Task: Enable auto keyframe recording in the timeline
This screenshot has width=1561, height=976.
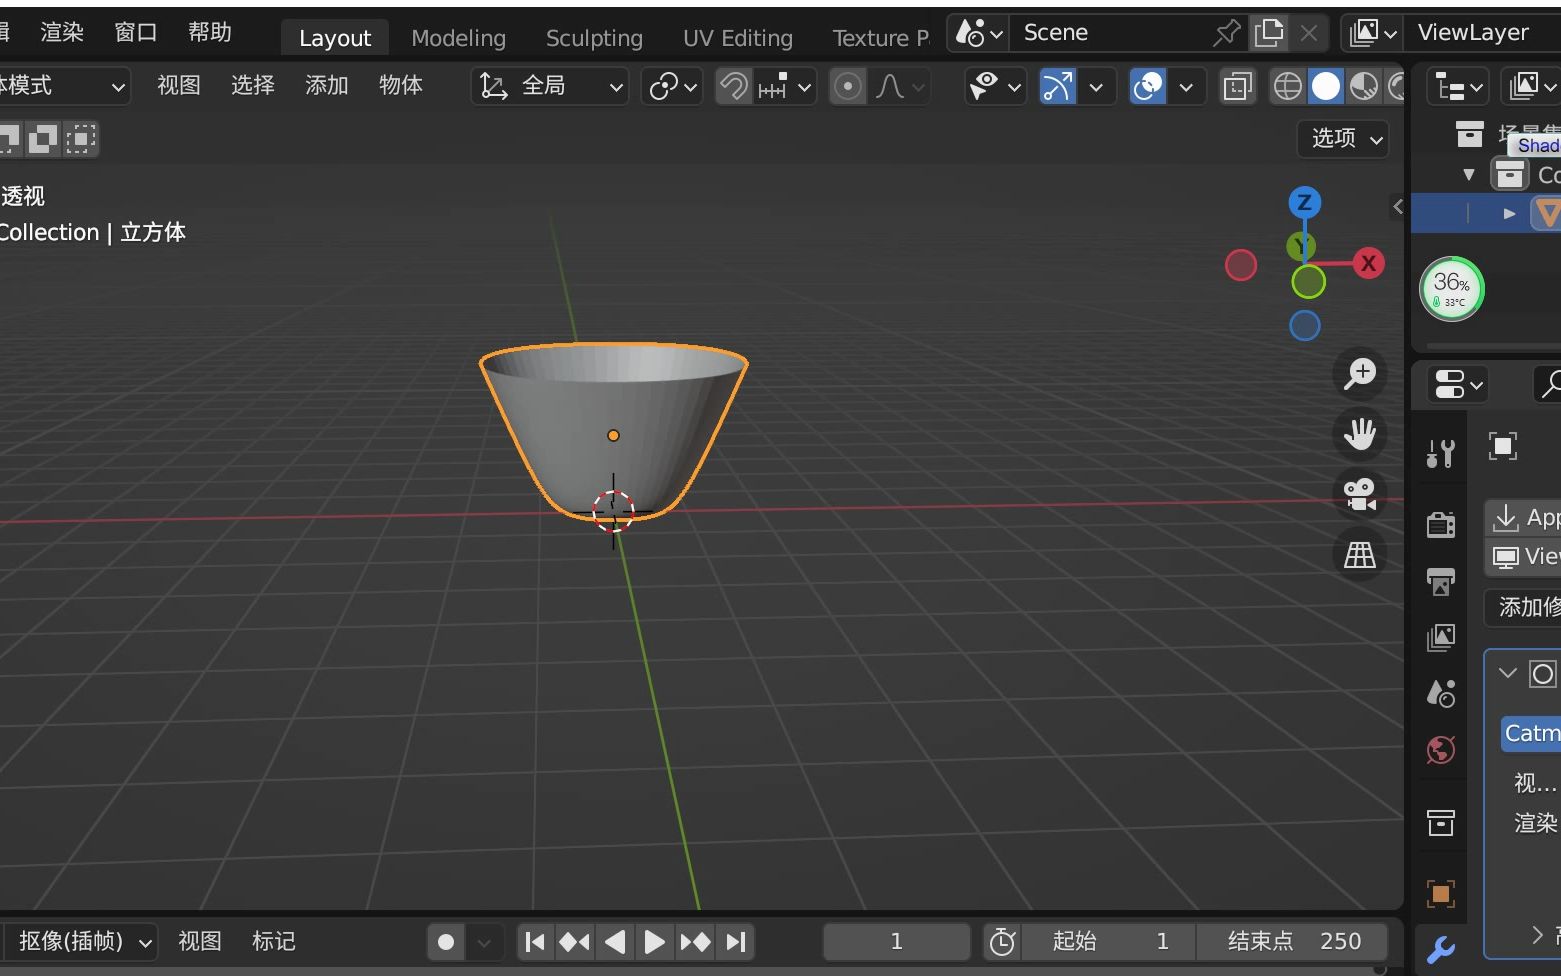Action: tap(446, 941)
